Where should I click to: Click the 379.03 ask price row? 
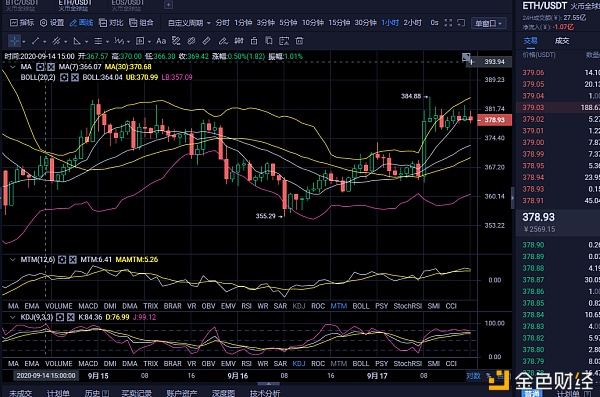[558, 108]
